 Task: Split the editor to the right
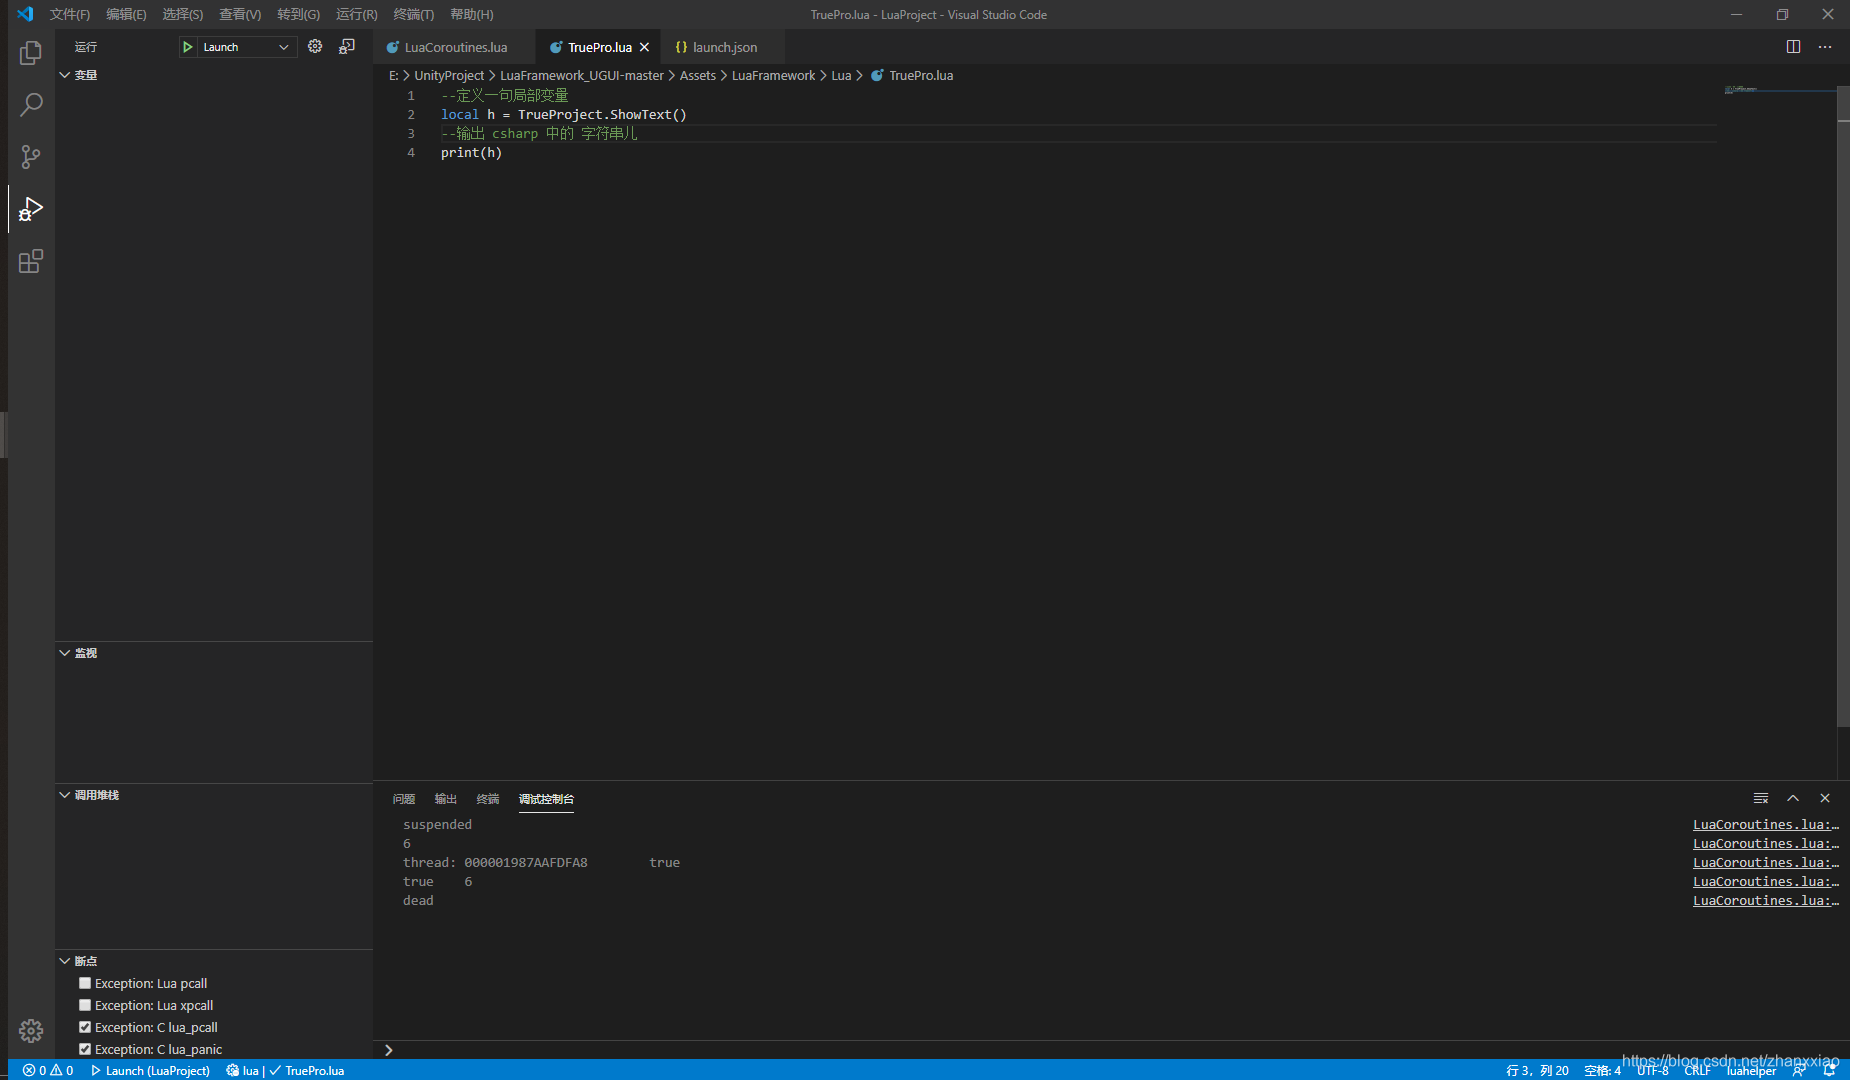[x=1793, y=47]
